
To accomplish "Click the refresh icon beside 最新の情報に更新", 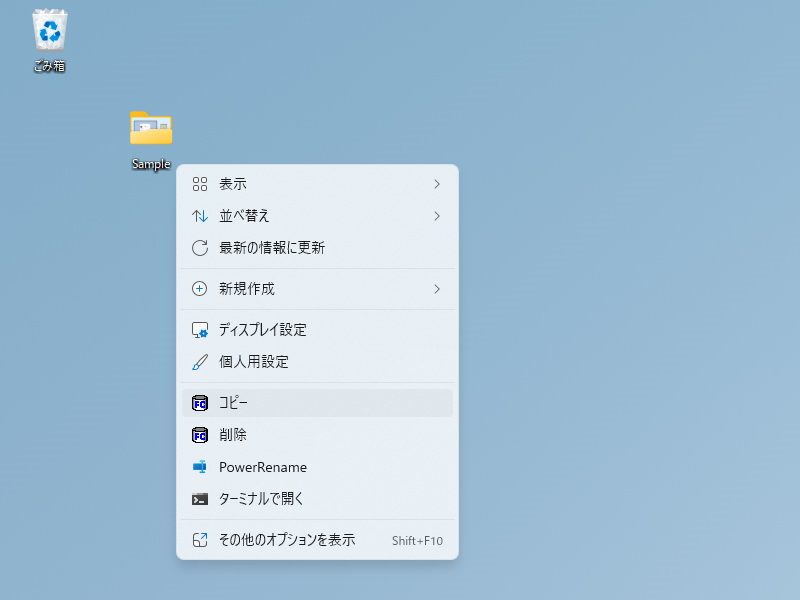I will point(200,248).
